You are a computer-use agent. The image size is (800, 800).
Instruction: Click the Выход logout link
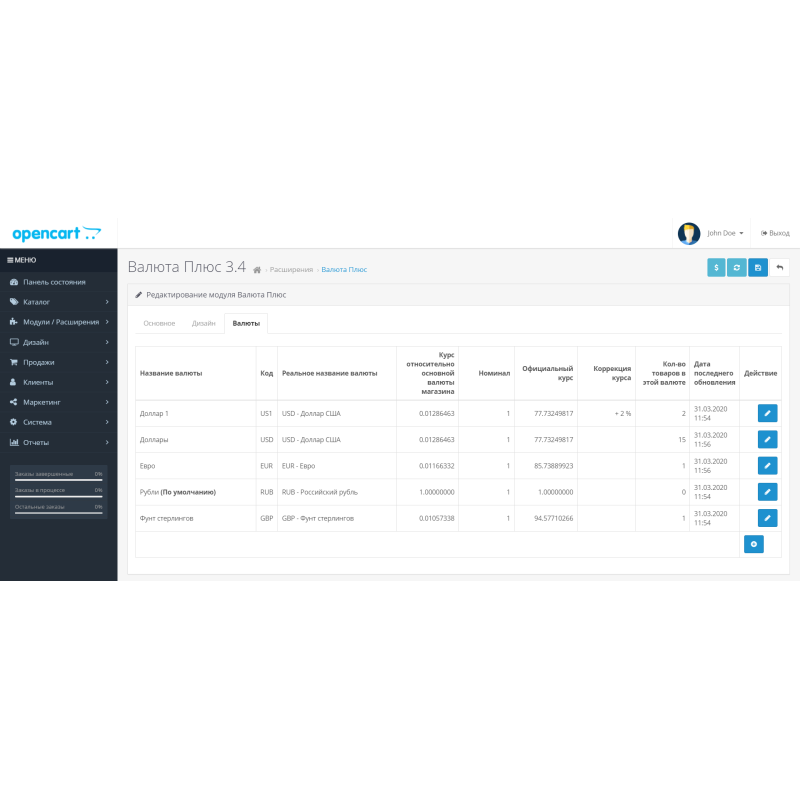[775, 233]
